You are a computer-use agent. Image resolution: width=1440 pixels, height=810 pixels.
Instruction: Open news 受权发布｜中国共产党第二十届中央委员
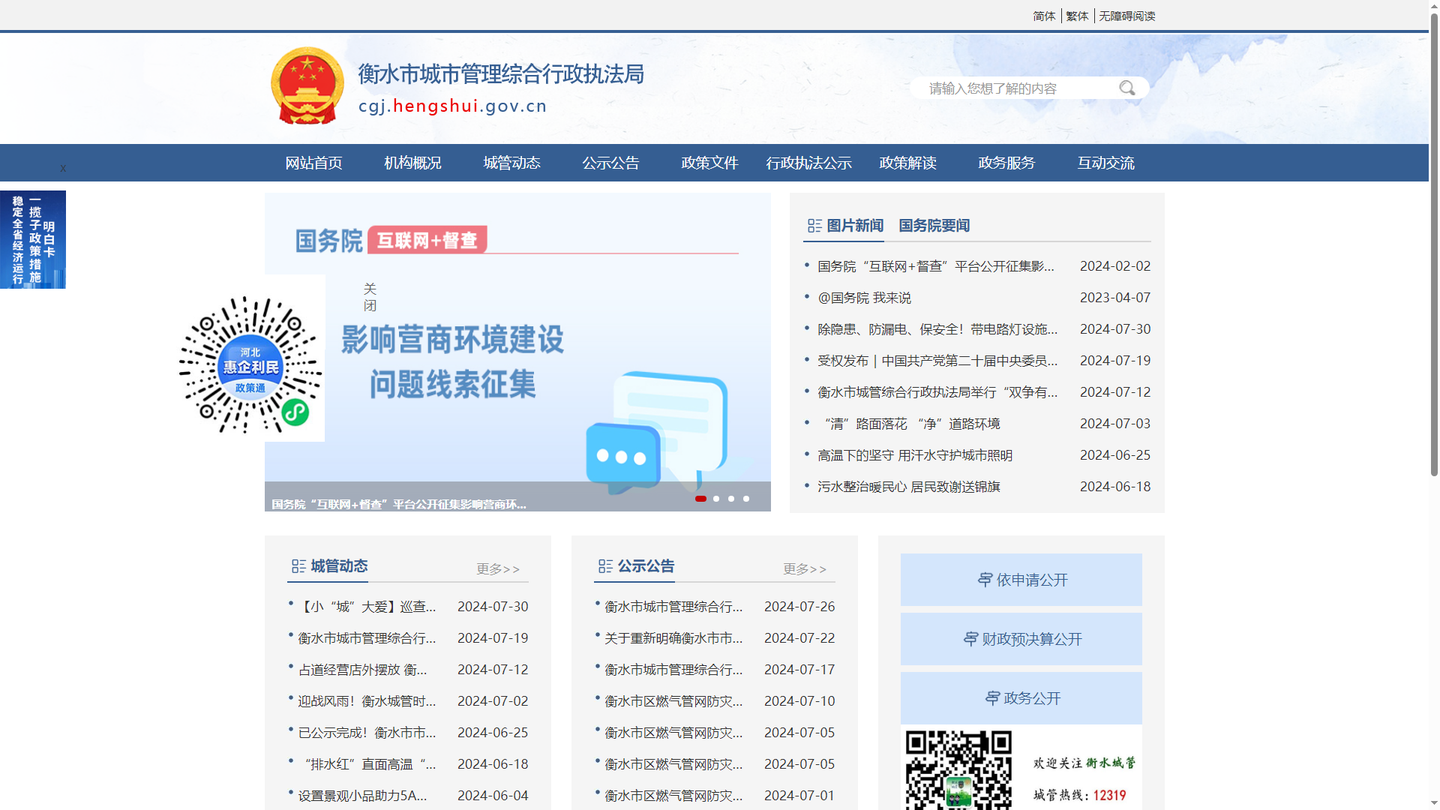[x=937, y=361]
